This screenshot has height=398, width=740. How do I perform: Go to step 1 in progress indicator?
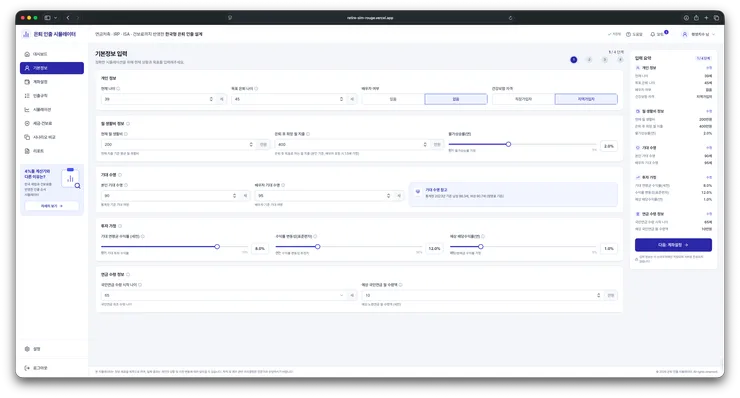coord(573,59)
